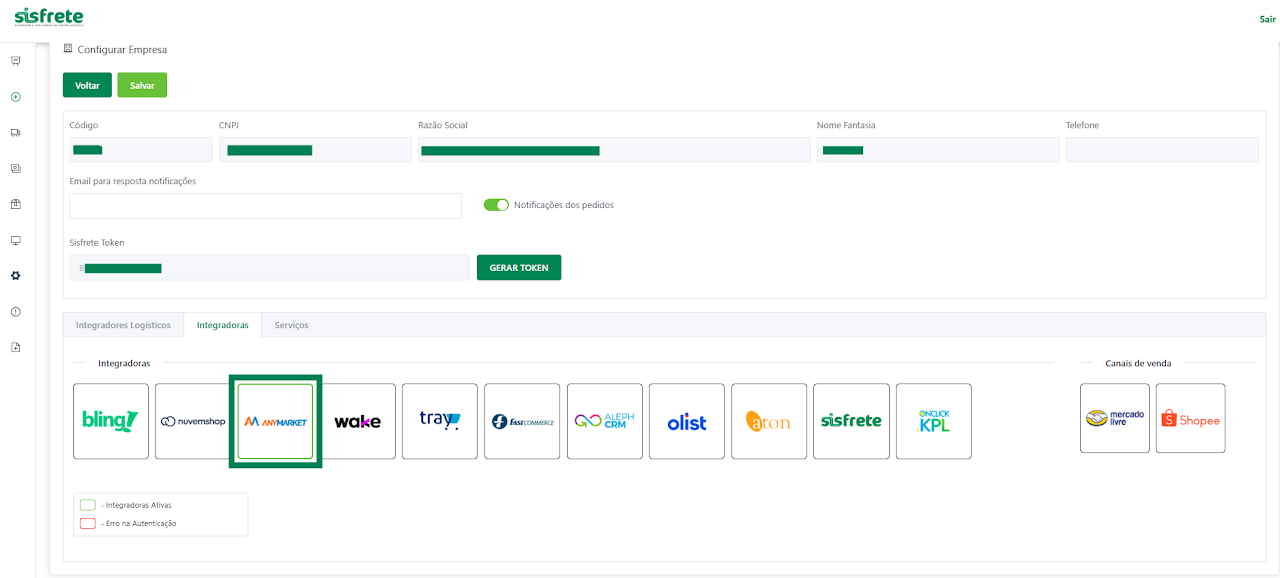Image resolution: width=1280 pixels, height=578 pixels.
Task: Click the Sair link
Action: click(x=1267, y=19)
